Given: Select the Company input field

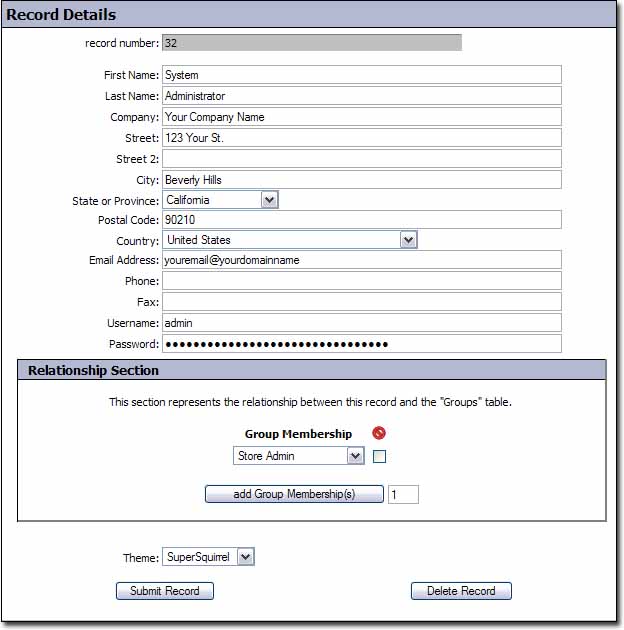Looking at the screenshot, I should (x=361, y=117).
